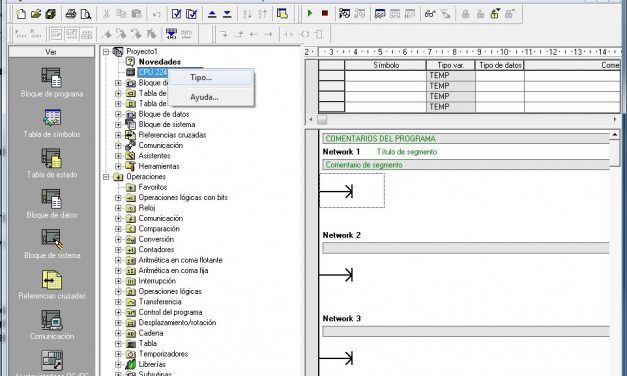Select the Novedades tree item
Screen dimensions: 627x376
[160, 62]
